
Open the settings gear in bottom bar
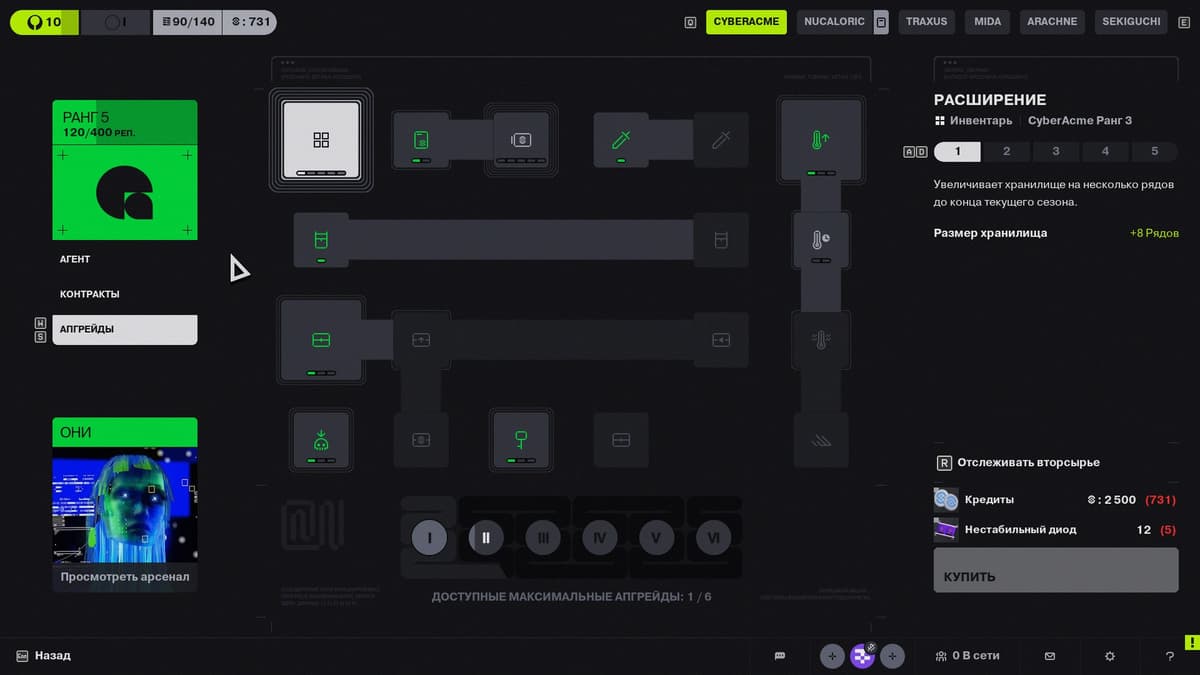pyautogui.click(x=1109, y=656)
